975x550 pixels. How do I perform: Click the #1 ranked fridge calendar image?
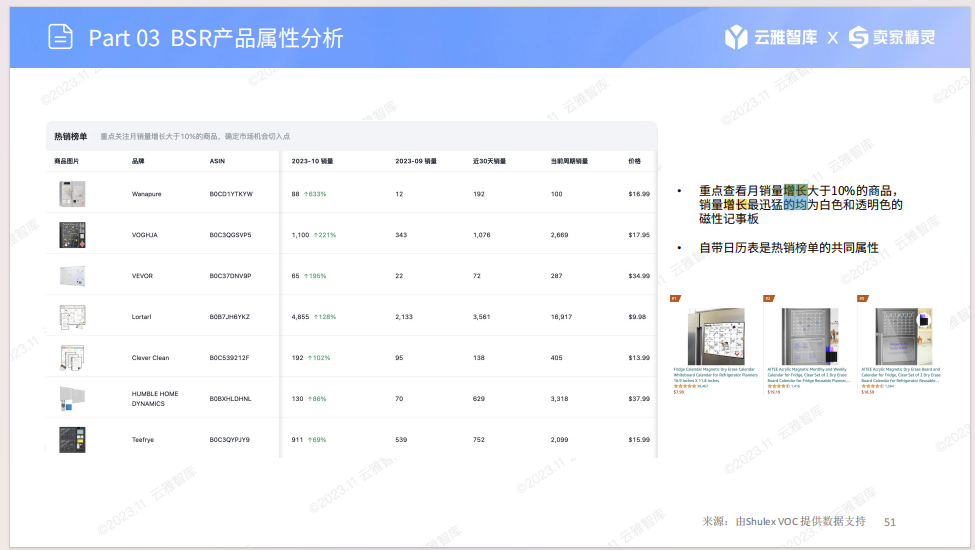click(x=716, y=336)
